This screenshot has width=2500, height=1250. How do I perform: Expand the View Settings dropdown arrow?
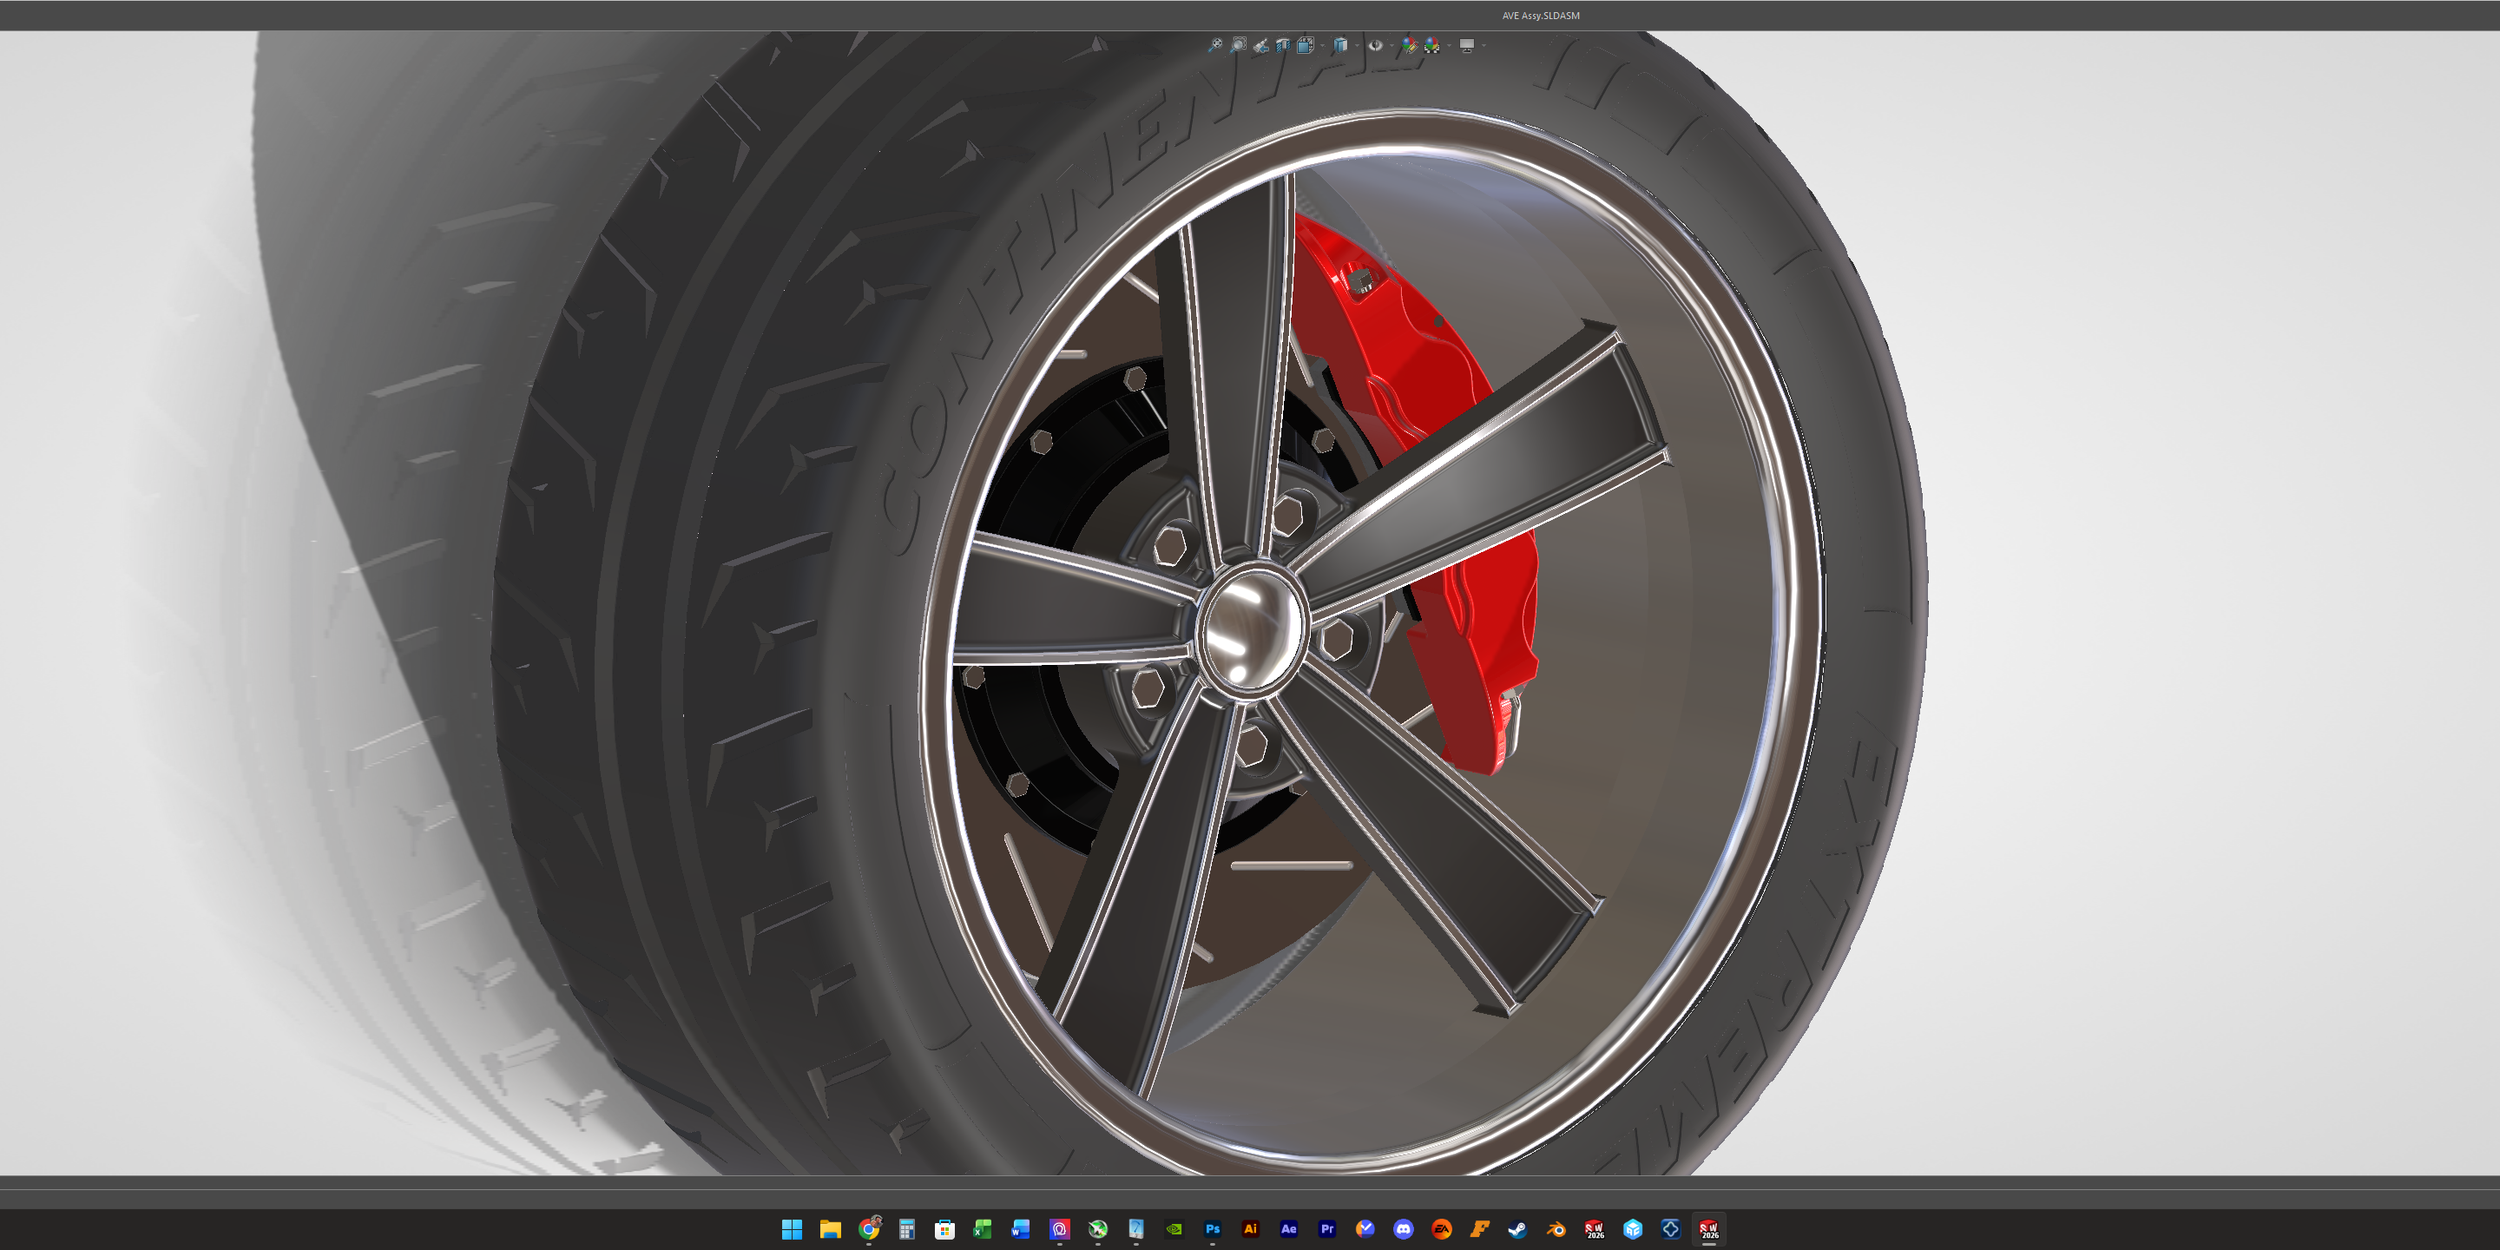click(1484, 45)
